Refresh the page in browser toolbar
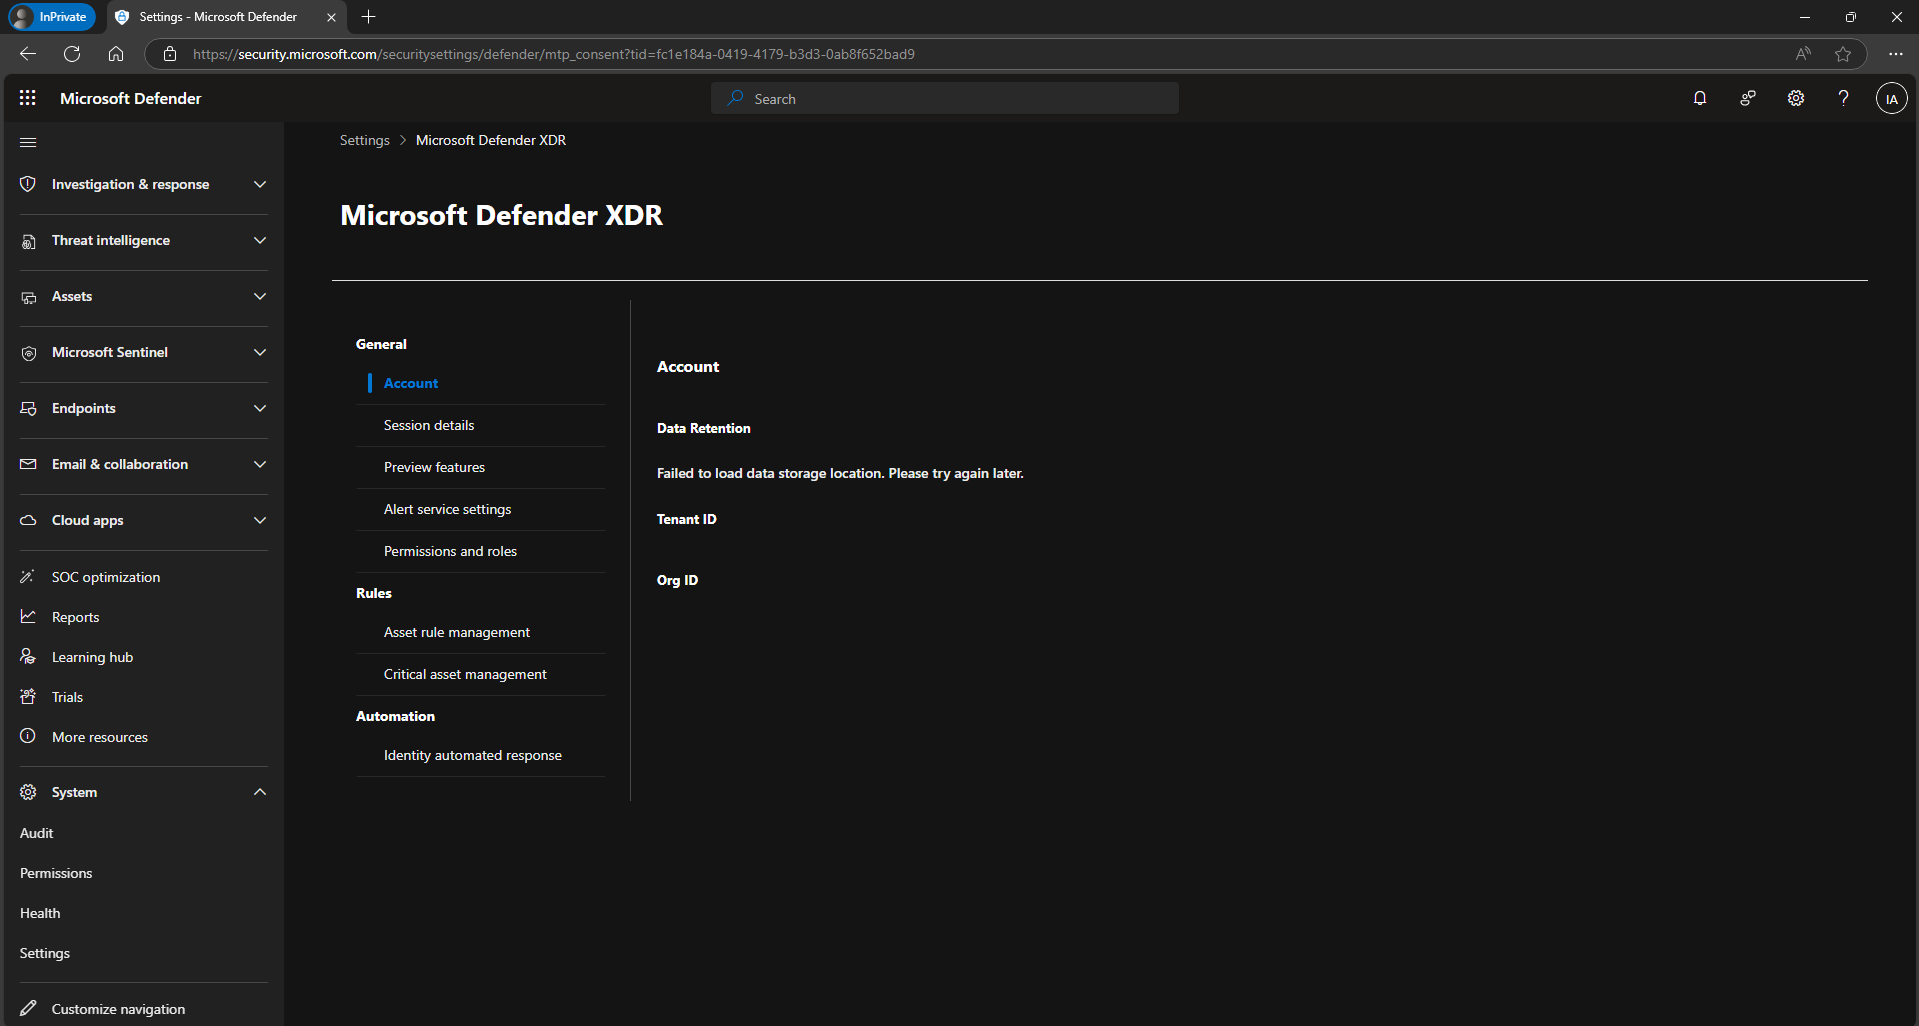 pyautogui.click(x=72, y=54)
